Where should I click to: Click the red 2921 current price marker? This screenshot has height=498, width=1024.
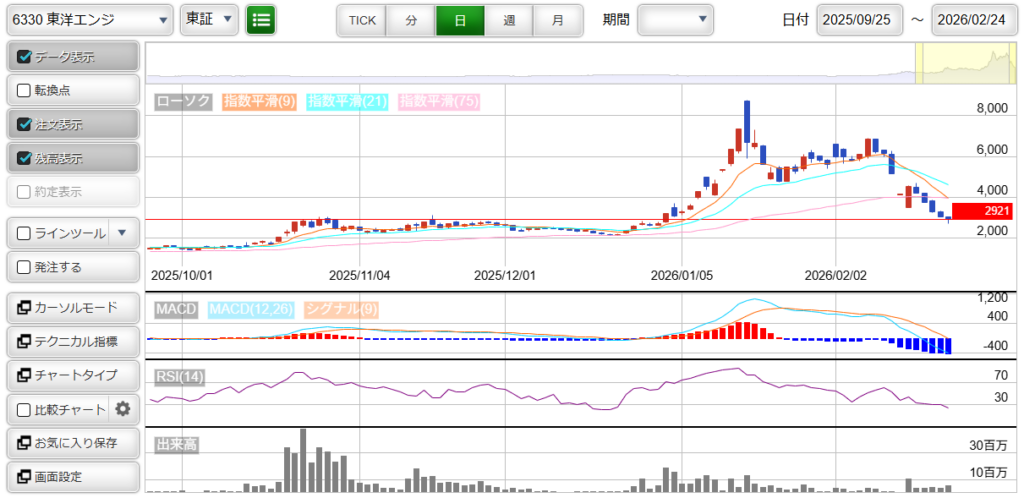coord(982,211)
